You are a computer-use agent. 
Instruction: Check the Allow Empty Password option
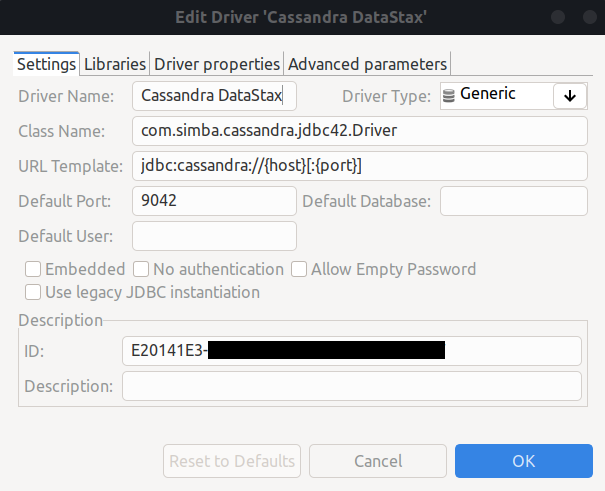point(299,269)
